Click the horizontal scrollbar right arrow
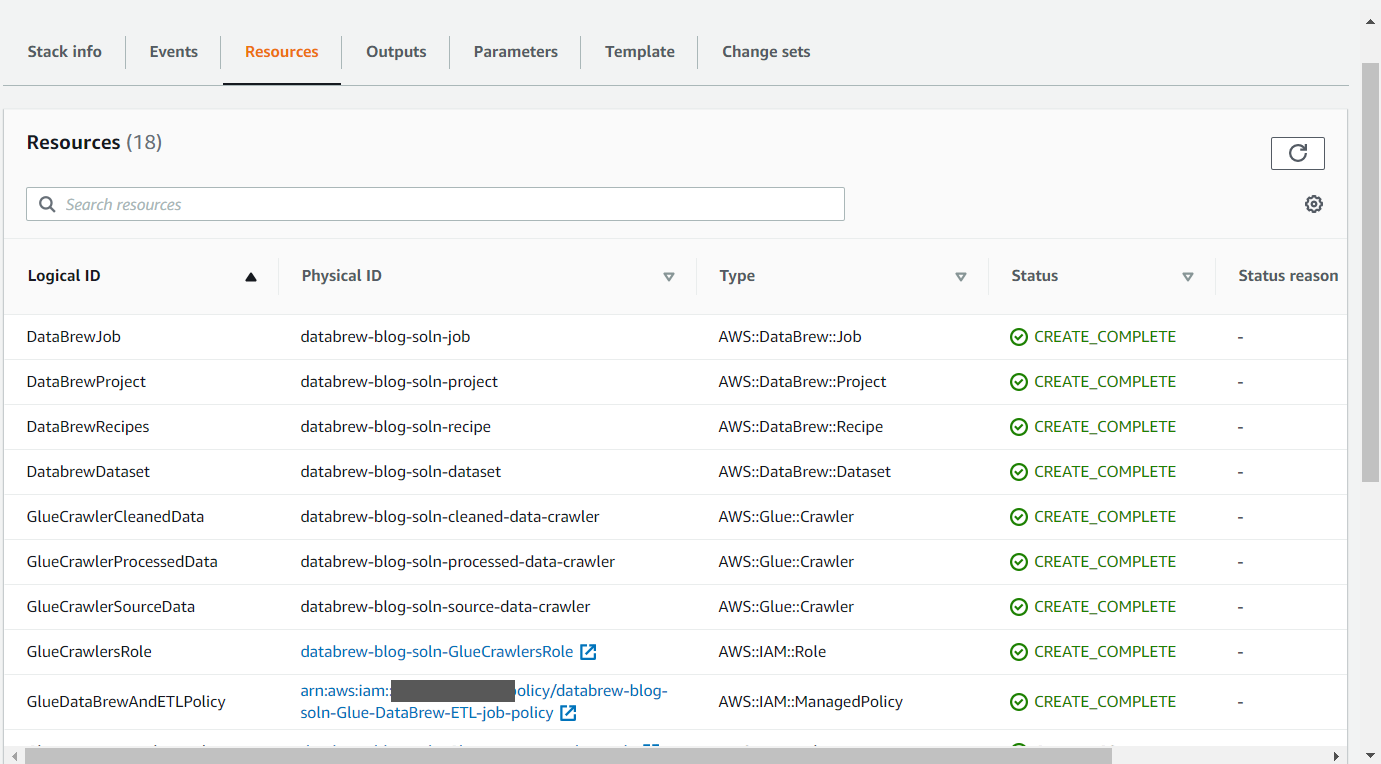 tap(1338, 755)
